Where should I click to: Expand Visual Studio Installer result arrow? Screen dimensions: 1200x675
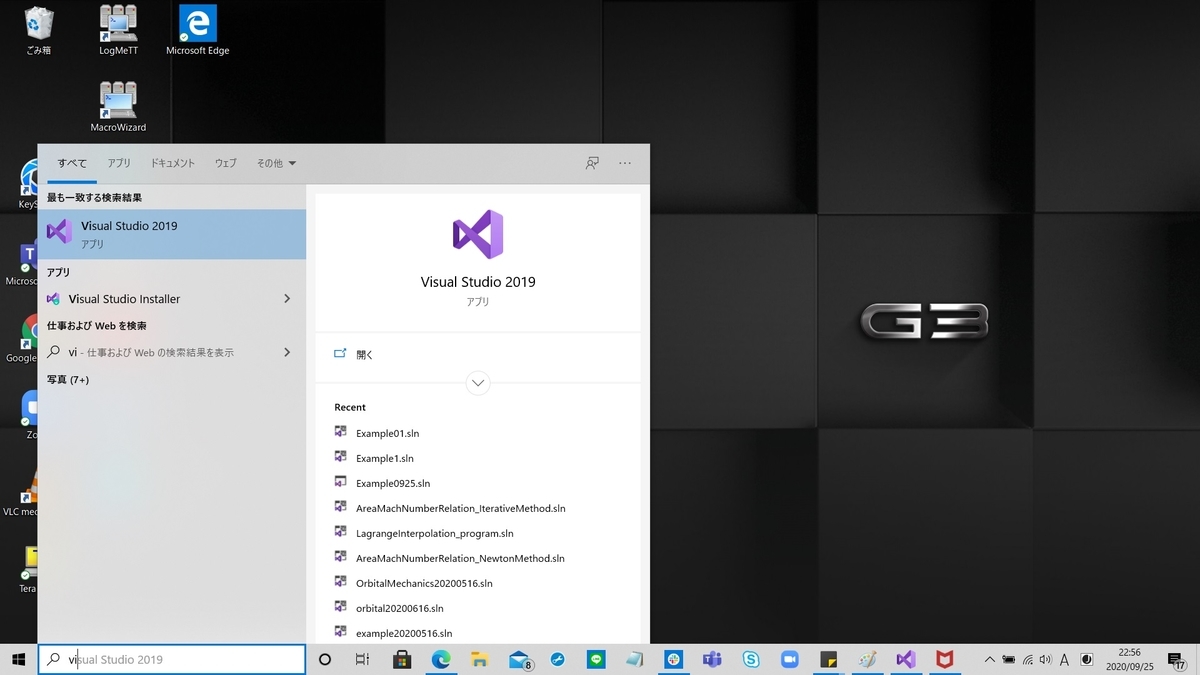click(287, 299)
